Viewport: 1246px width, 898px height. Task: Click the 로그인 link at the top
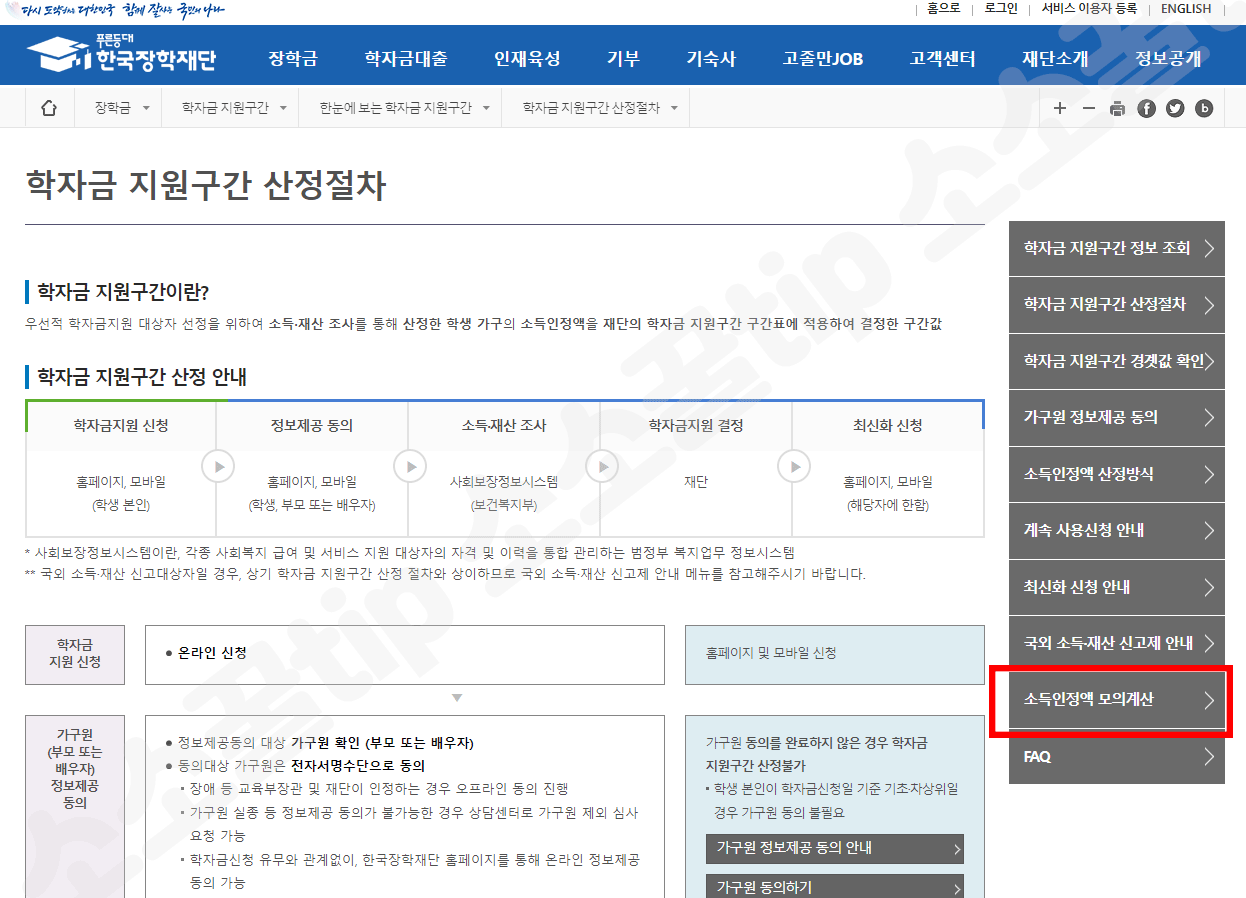point(1000,8)
